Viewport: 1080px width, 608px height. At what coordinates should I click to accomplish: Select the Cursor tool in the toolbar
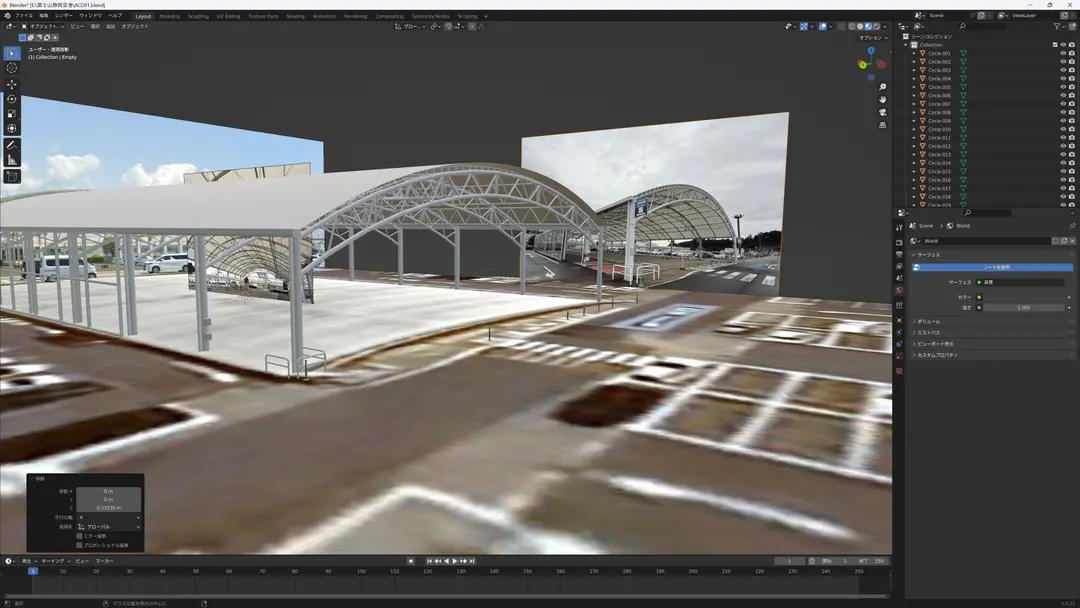12,68
